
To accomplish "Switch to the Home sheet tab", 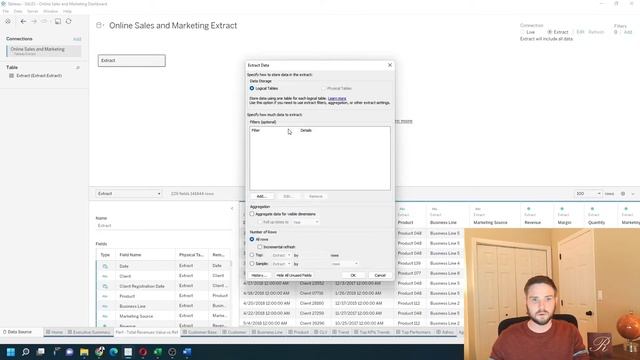I will coord(54,332).
